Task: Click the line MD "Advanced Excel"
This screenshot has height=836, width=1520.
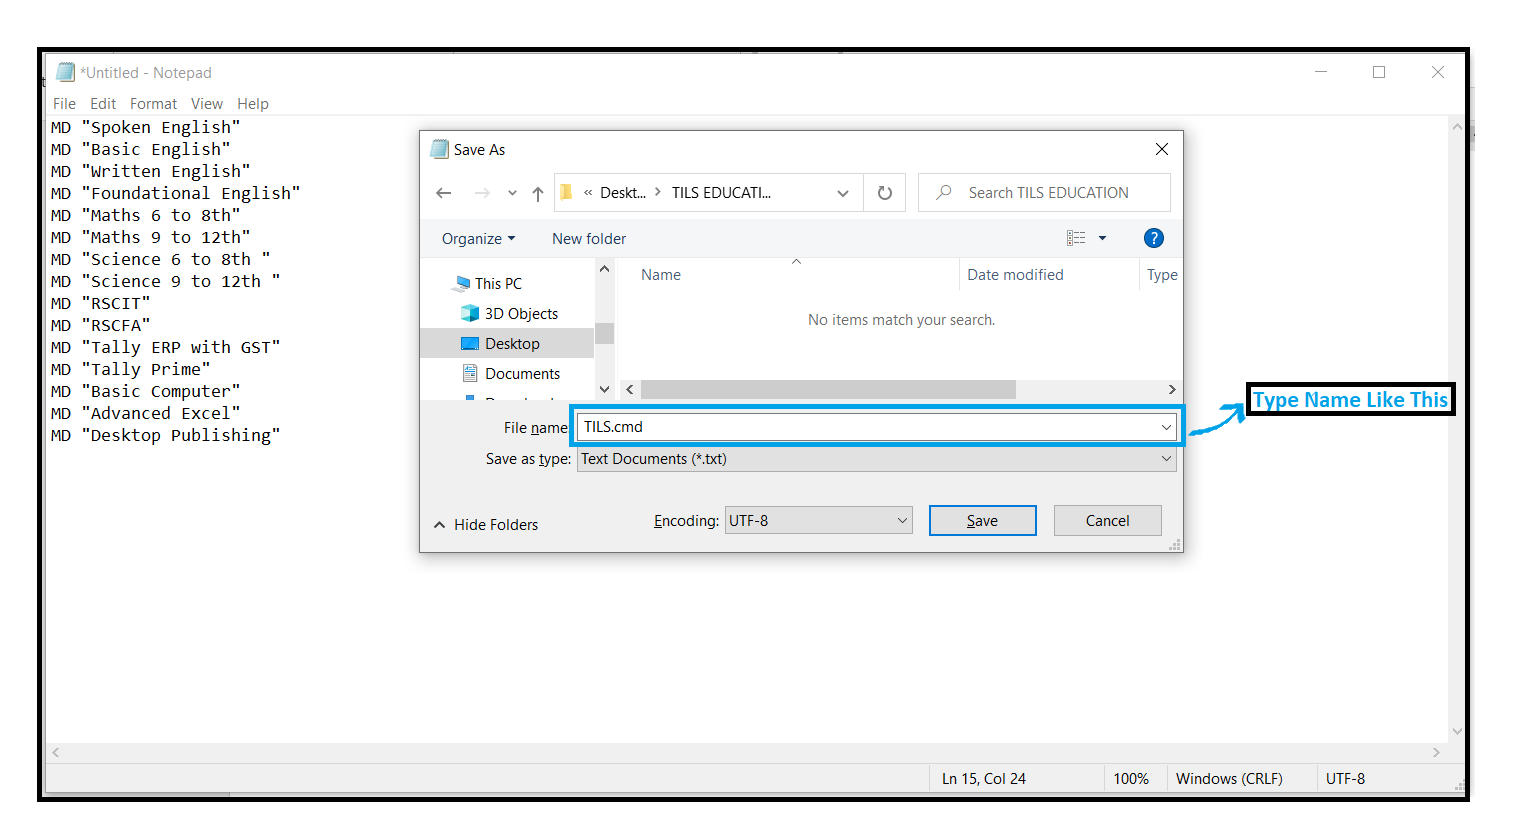Action: pos(146,413)
